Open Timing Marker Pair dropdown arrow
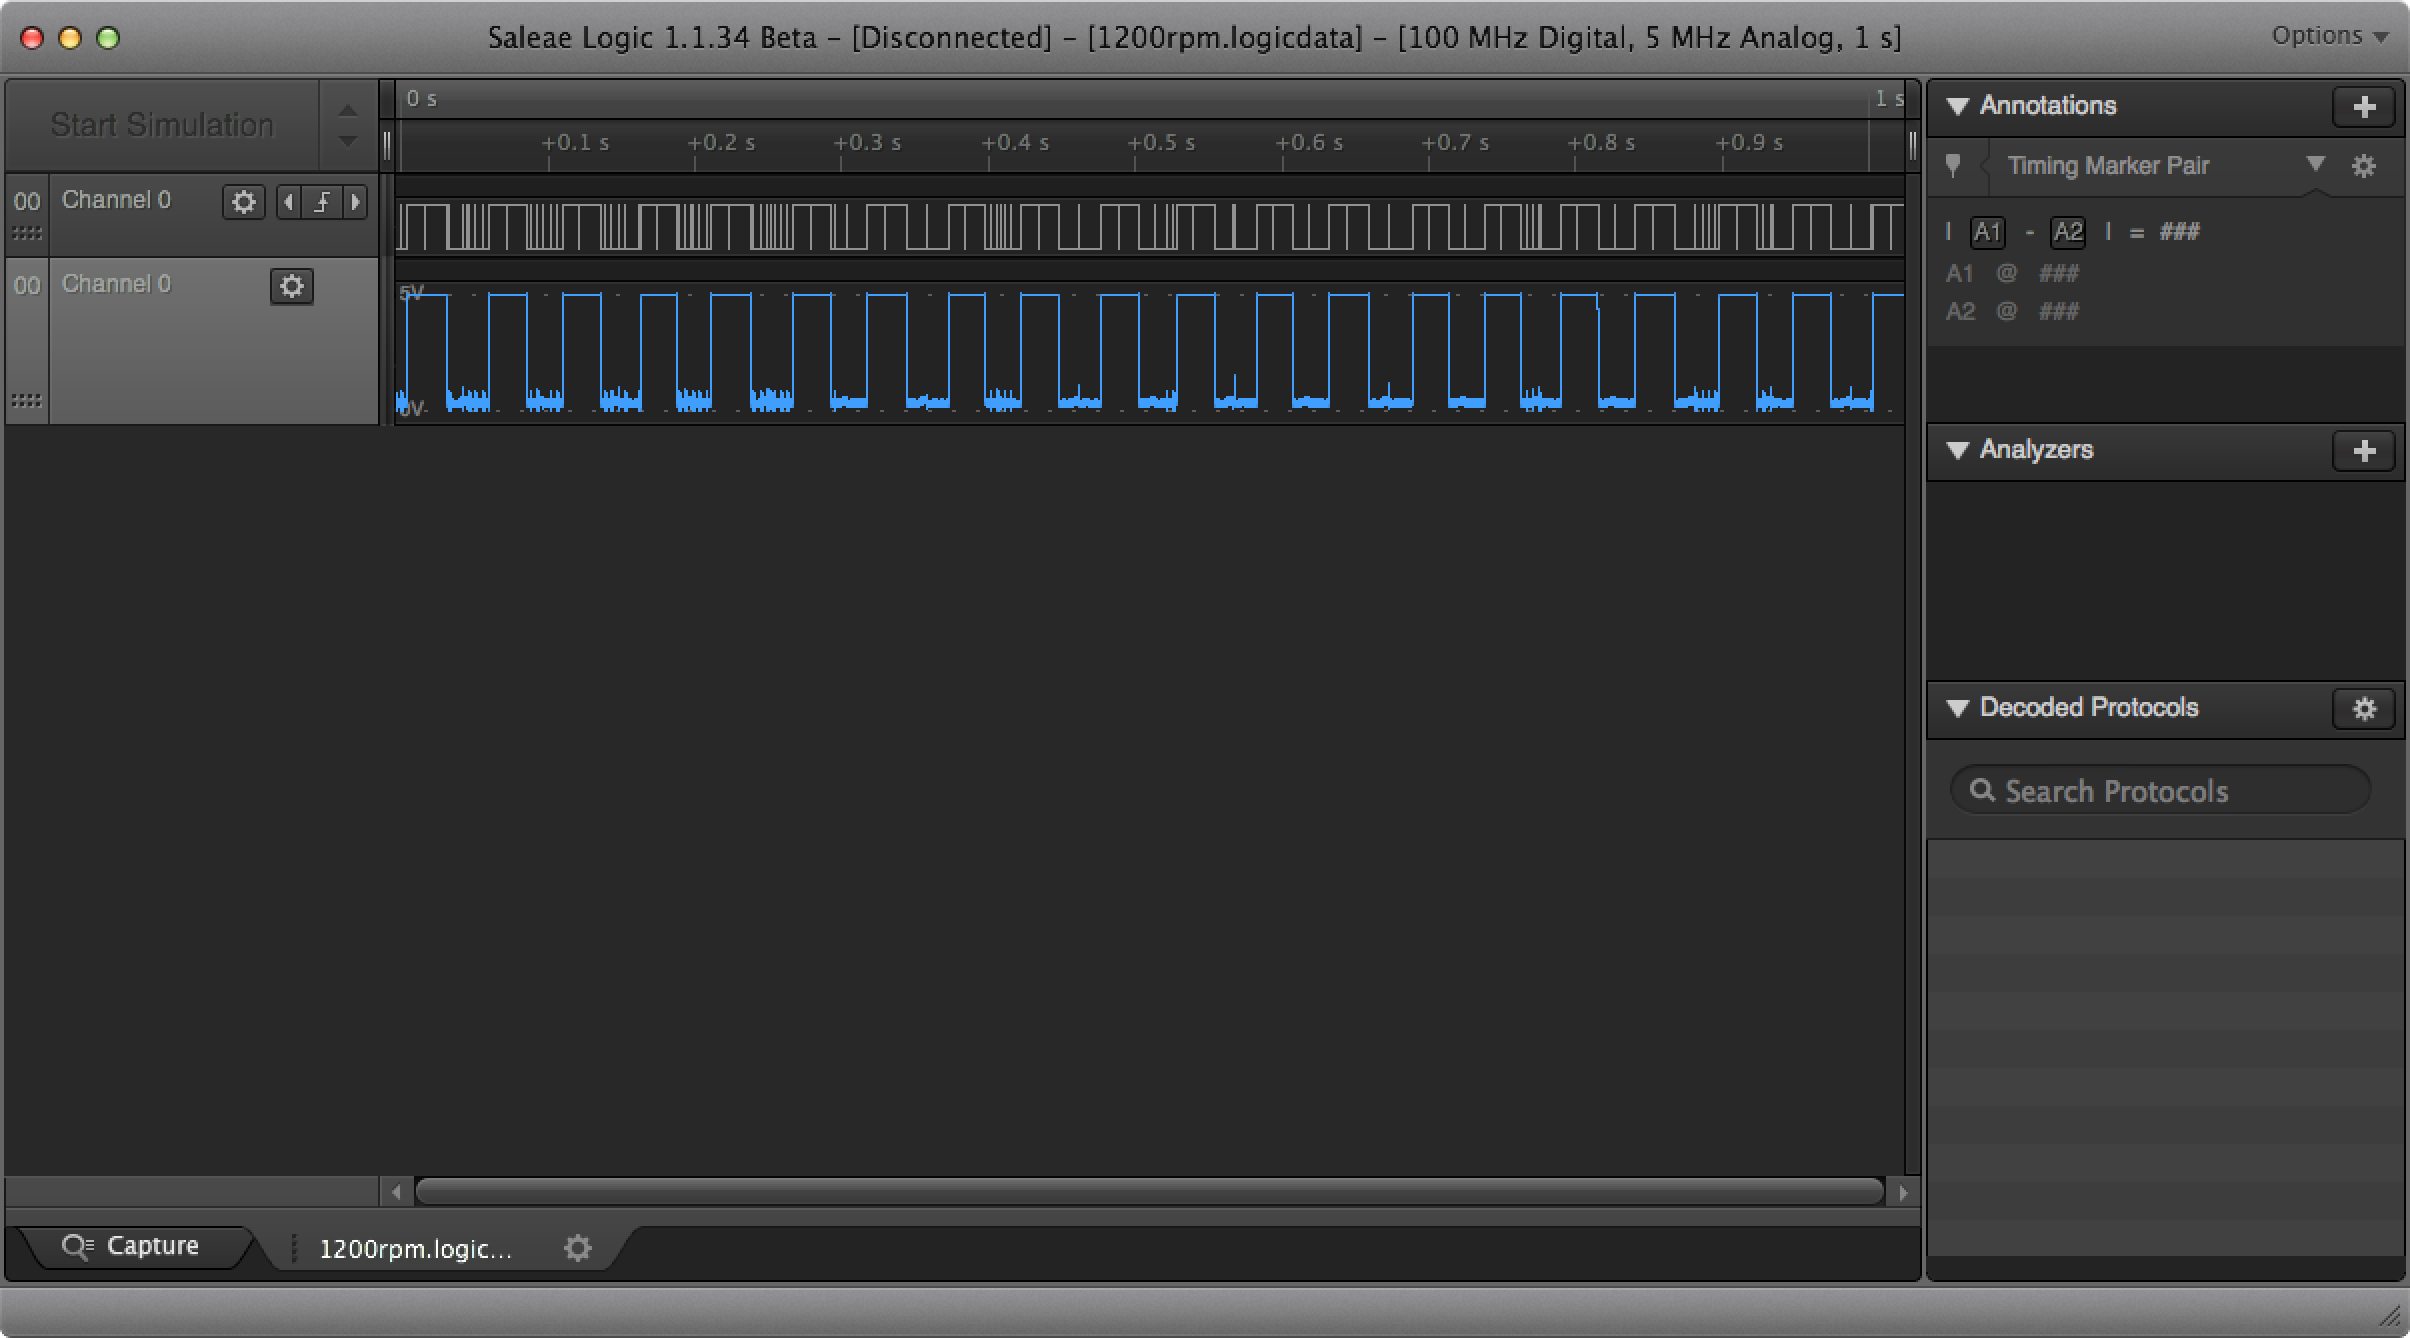 [x=2315, y=164]
